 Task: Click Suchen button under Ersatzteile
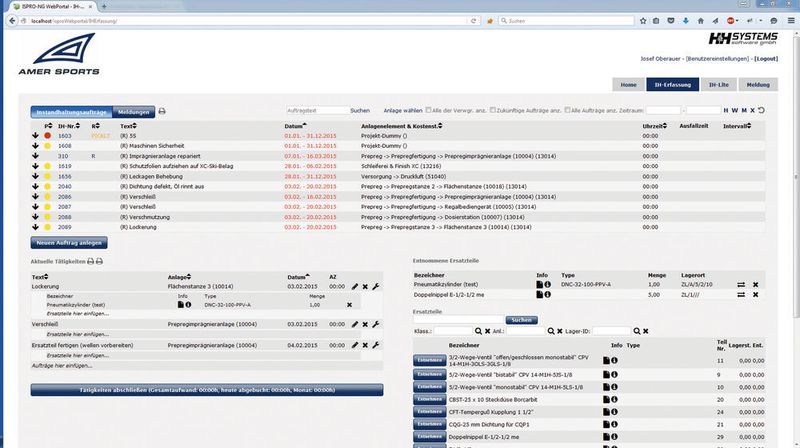click(x=521, y=320)
